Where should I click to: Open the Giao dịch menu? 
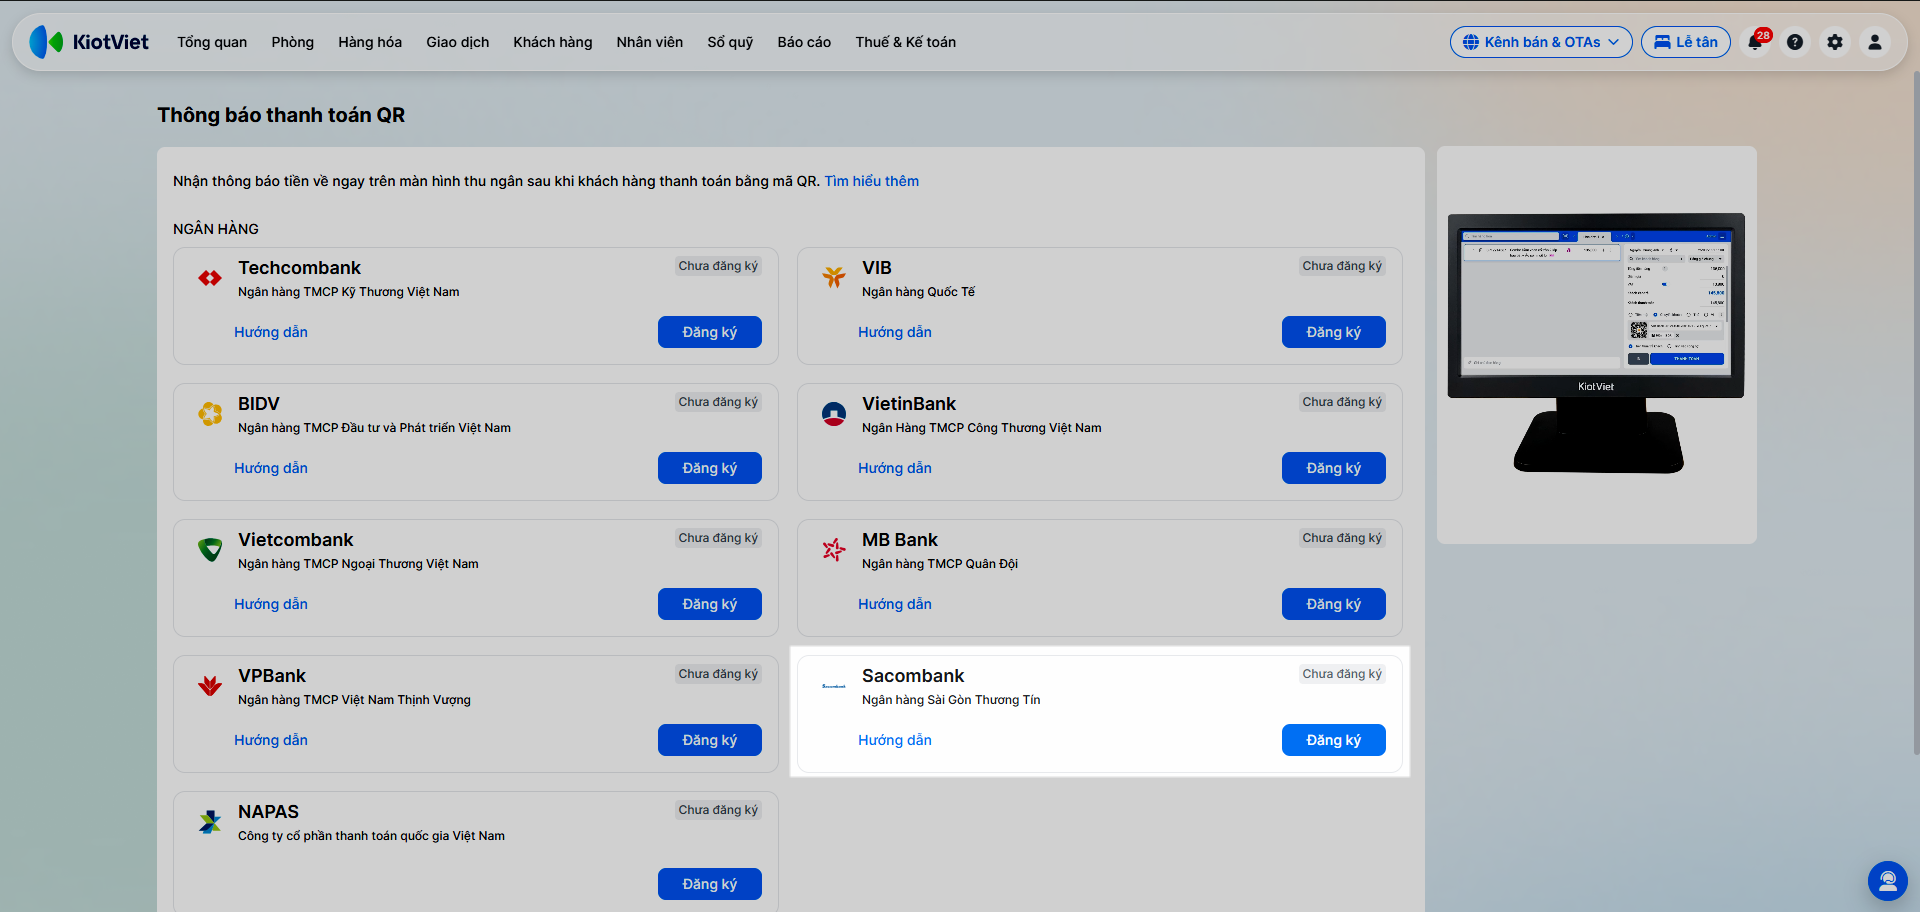pos(458,42)
